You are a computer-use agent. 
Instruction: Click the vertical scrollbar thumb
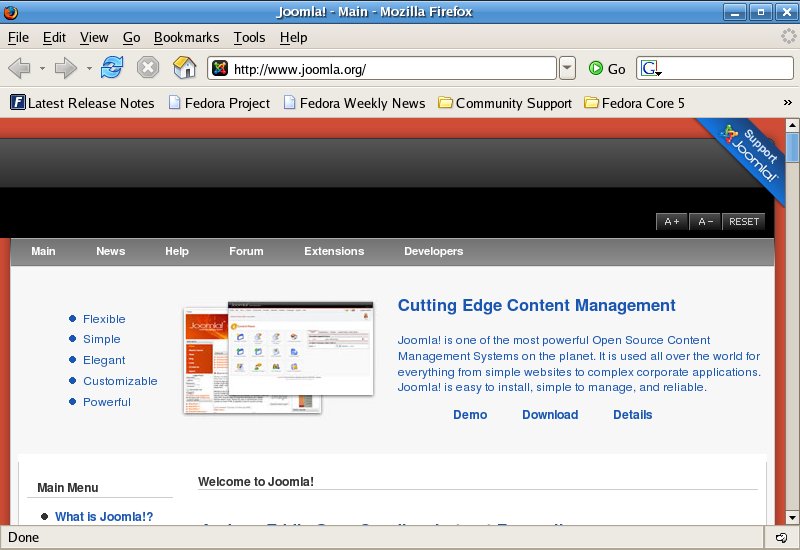click(792, 147)
